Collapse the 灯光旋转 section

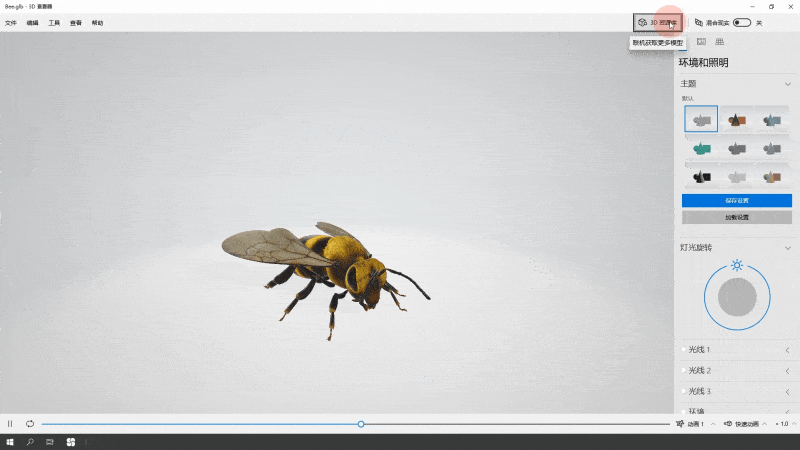787,247
